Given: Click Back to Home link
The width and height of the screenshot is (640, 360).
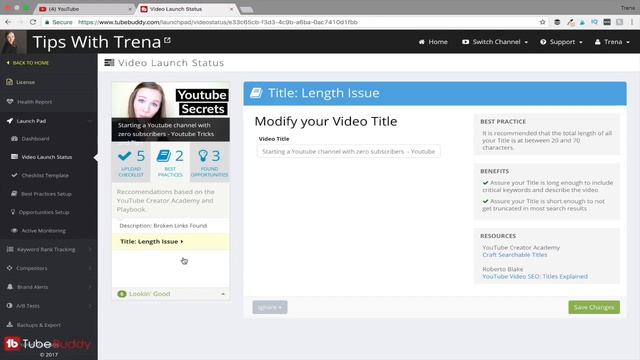Looking at the screenshot, I should (x=28, y=63).
